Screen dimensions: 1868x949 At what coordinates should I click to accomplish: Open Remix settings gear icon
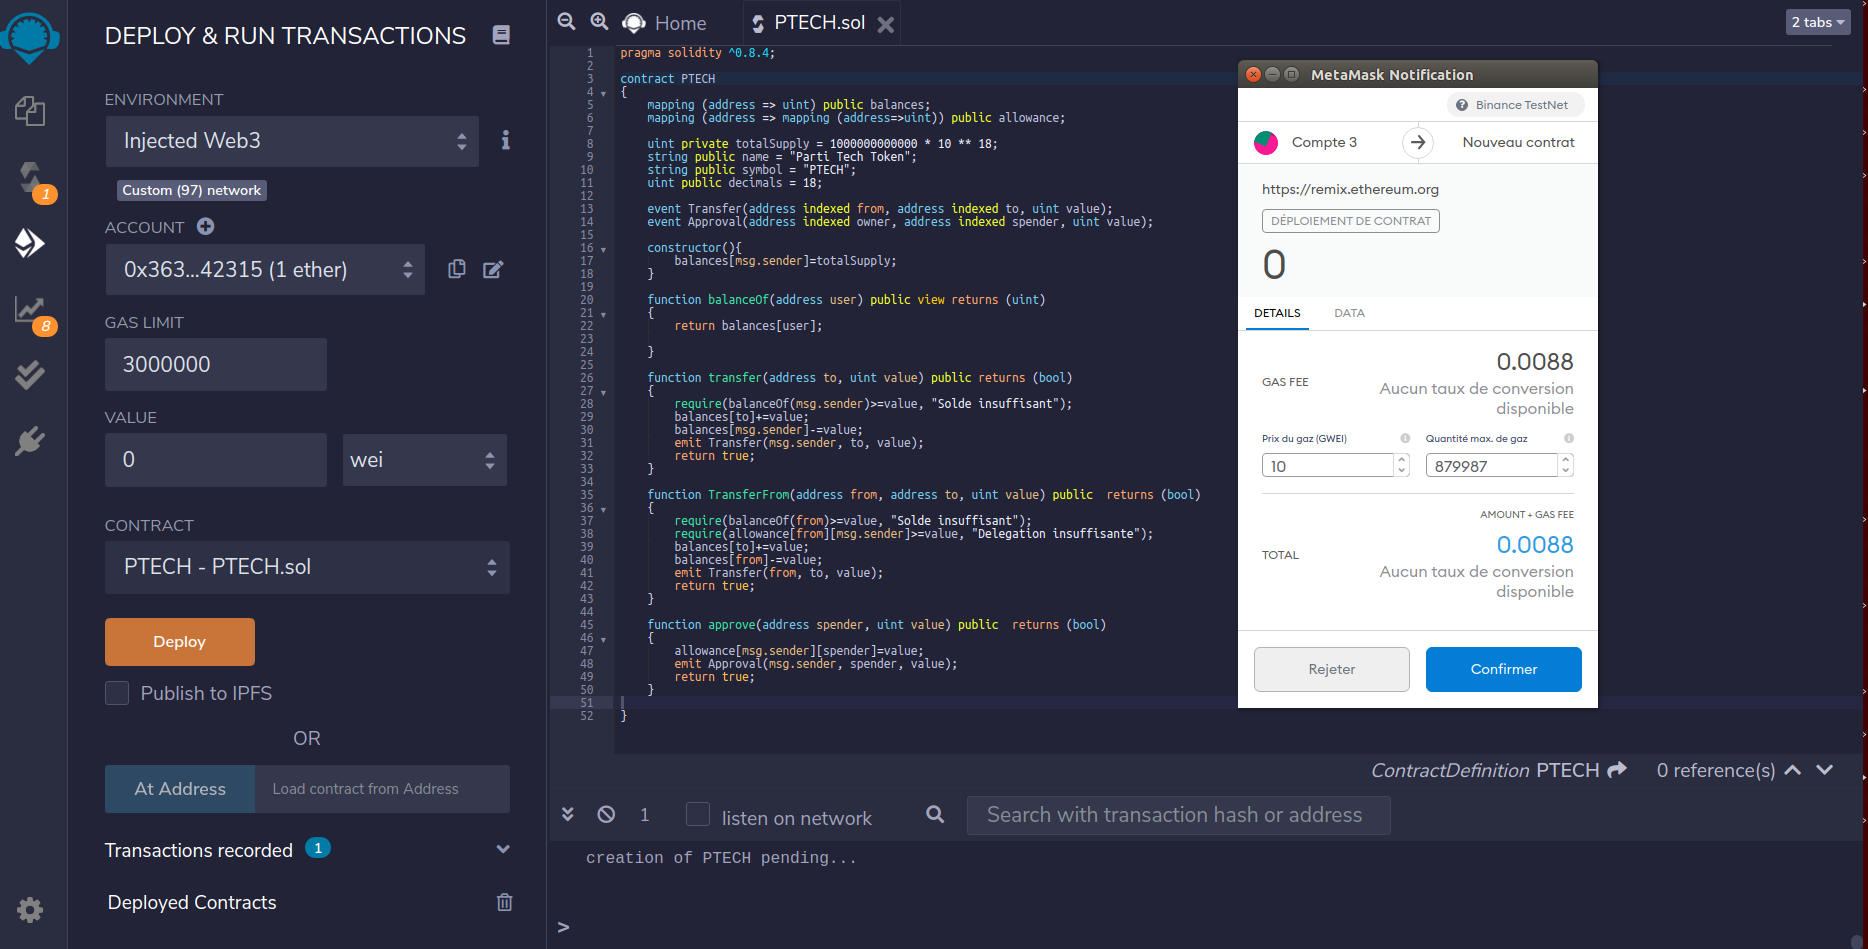point(30,910)
